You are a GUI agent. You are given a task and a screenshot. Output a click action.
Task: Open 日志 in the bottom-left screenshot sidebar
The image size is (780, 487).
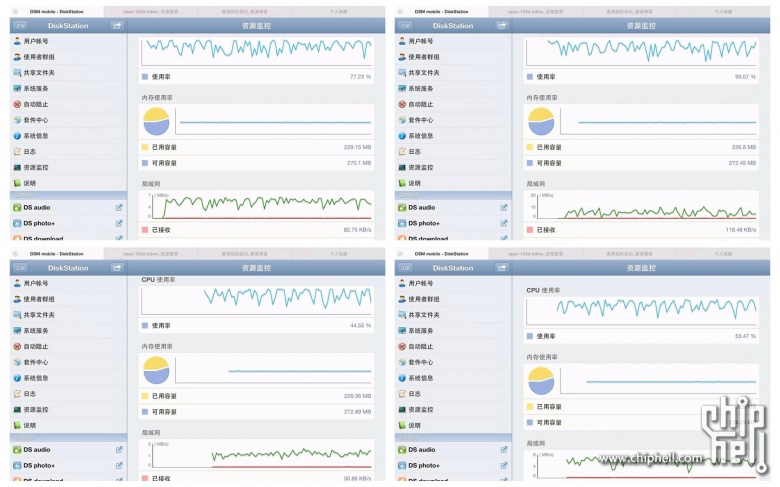[30, 394]
